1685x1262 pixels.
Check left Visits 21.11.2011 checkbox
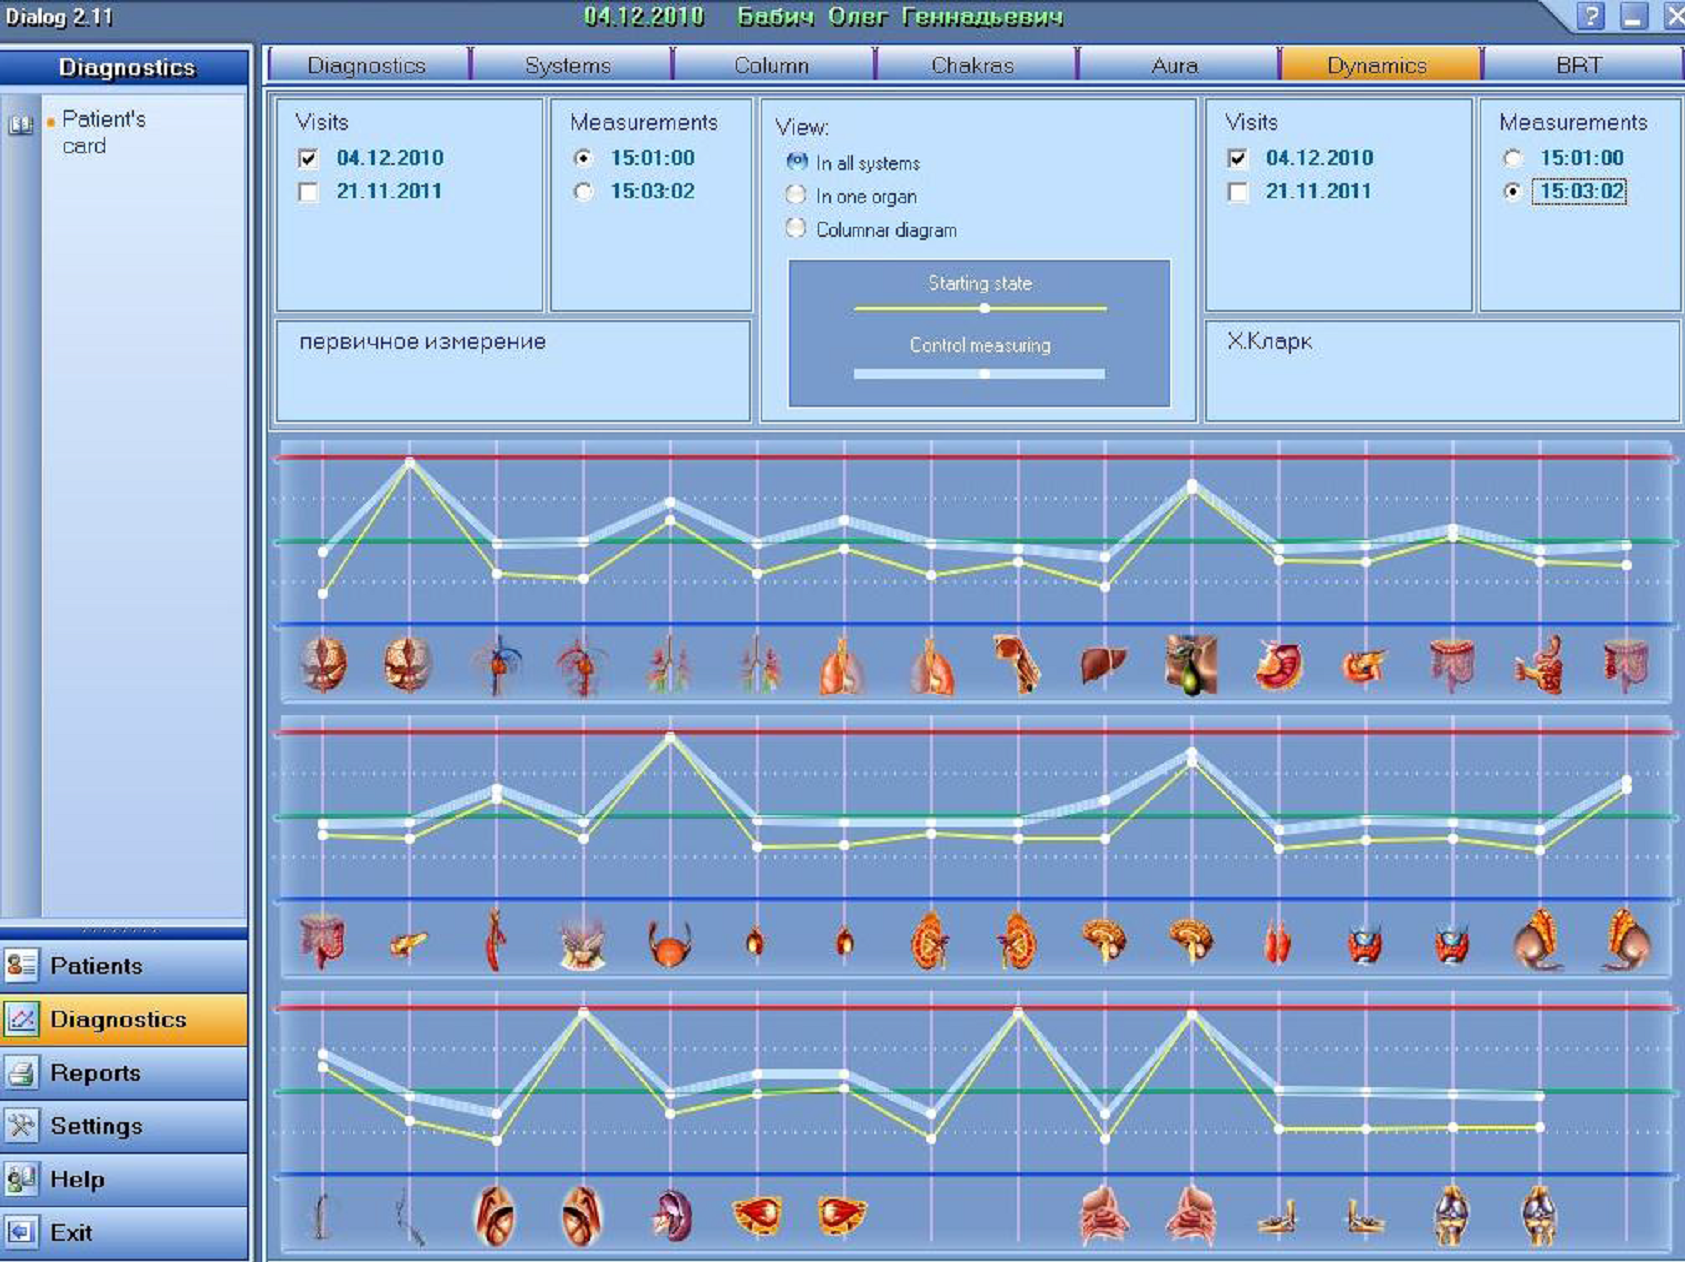(308, 192)
